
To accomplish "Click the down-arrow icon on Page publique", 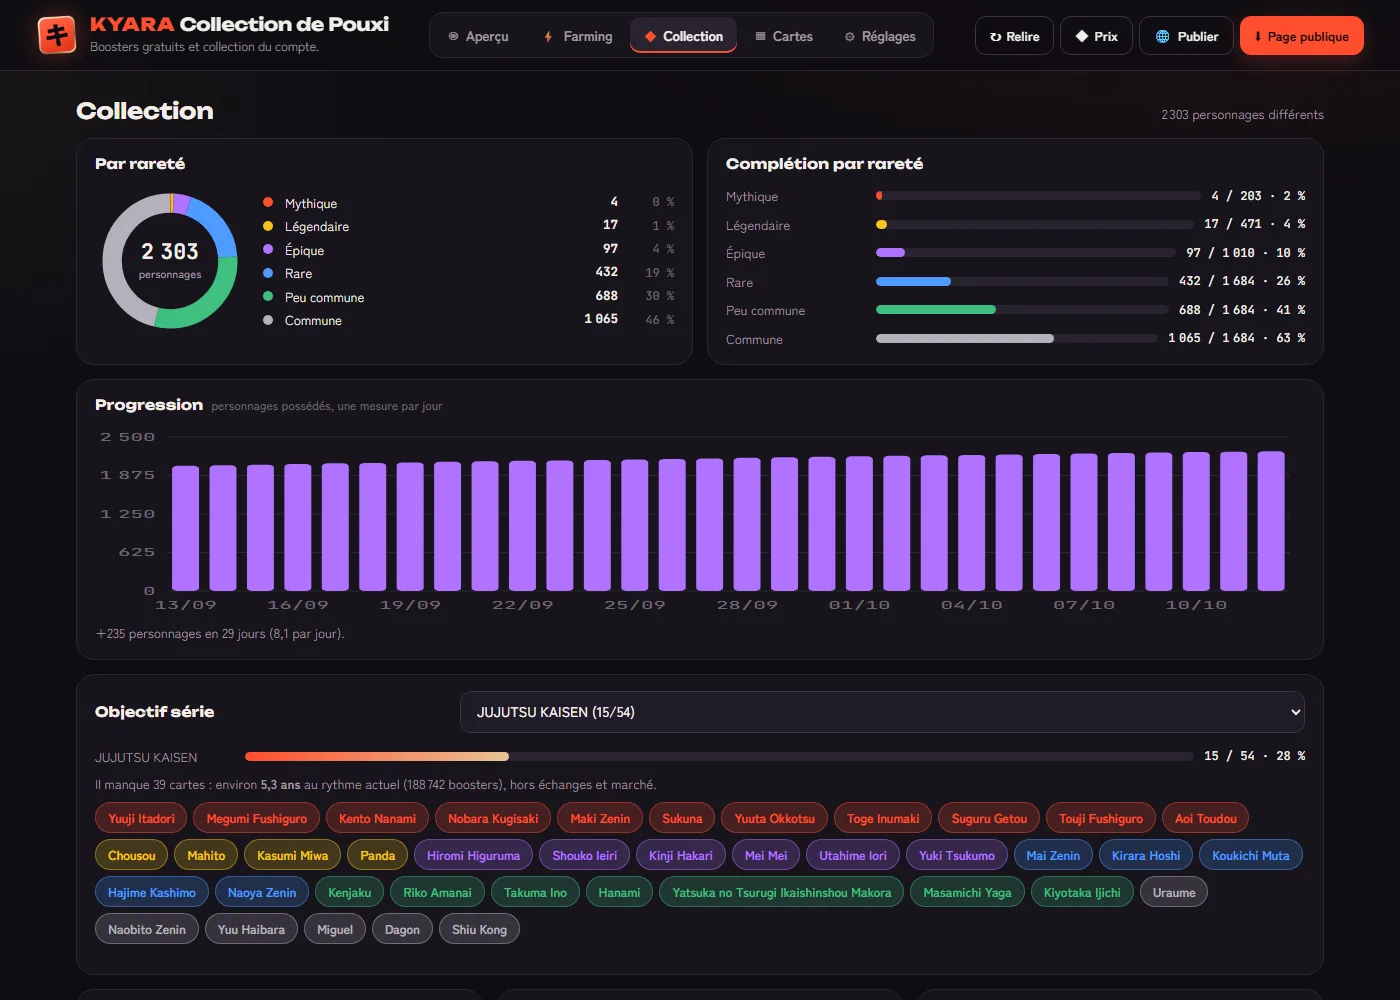I will tap(1258, 37).
